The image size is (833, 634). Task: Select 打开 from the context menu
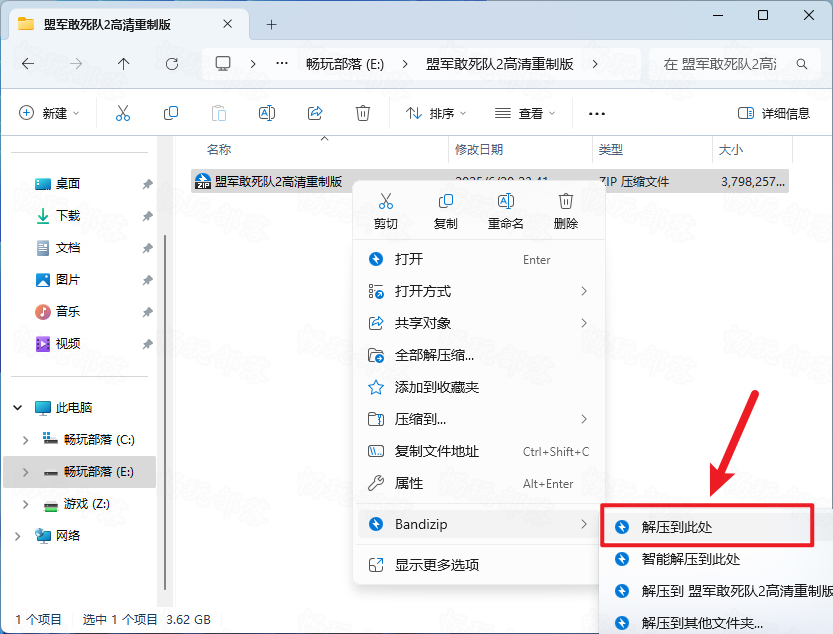tap(479, 259)
